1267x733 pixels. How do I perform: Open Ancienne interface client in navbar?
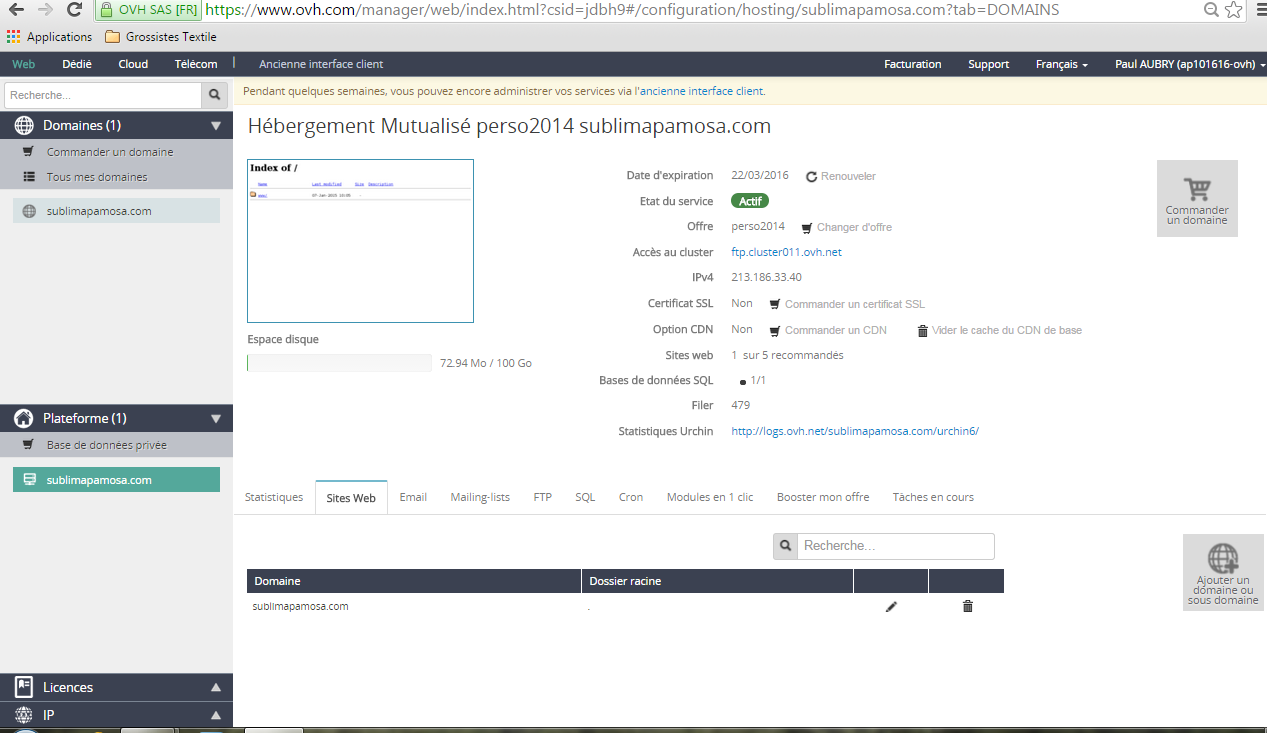(x=321, y=64)
